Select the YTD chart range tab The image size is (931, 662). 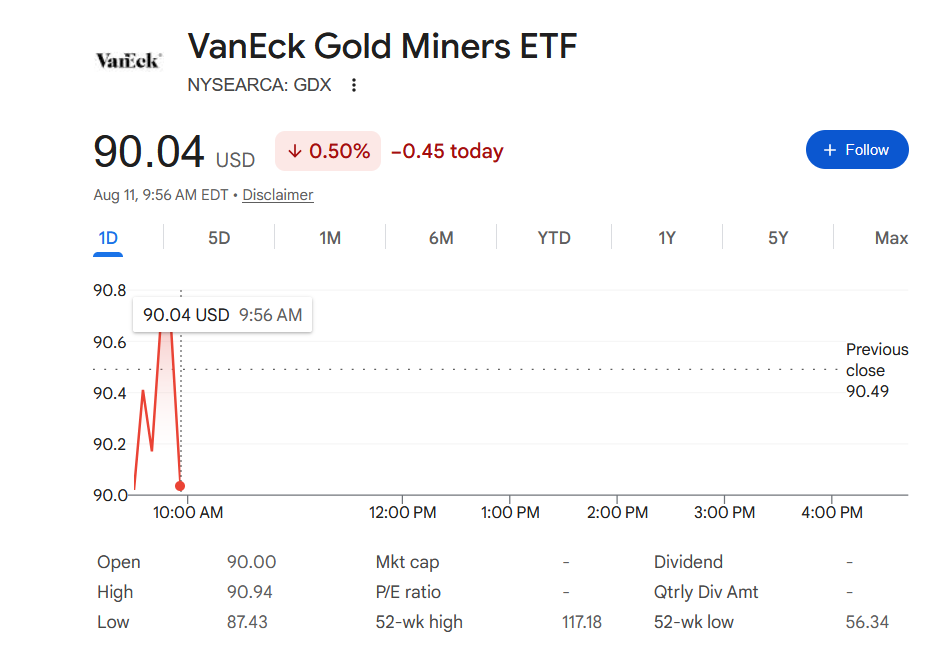point(553,238)
